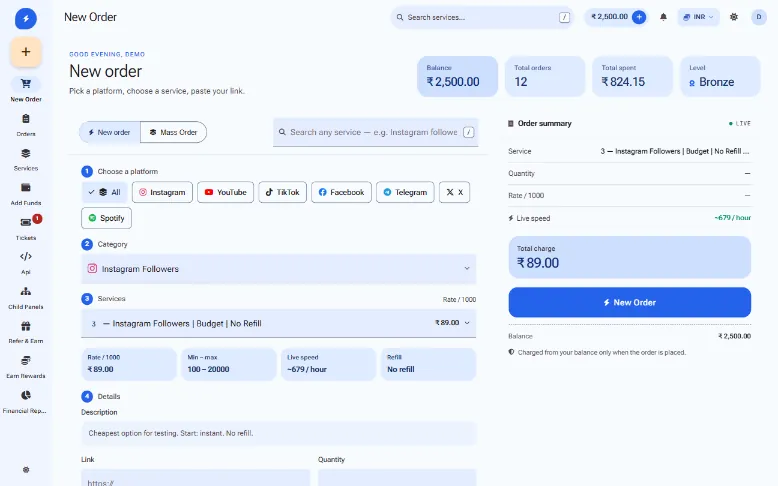Click the 'Refill' No refill tile
This screenshot has height=486, width=778.
[x=429, y=364]
